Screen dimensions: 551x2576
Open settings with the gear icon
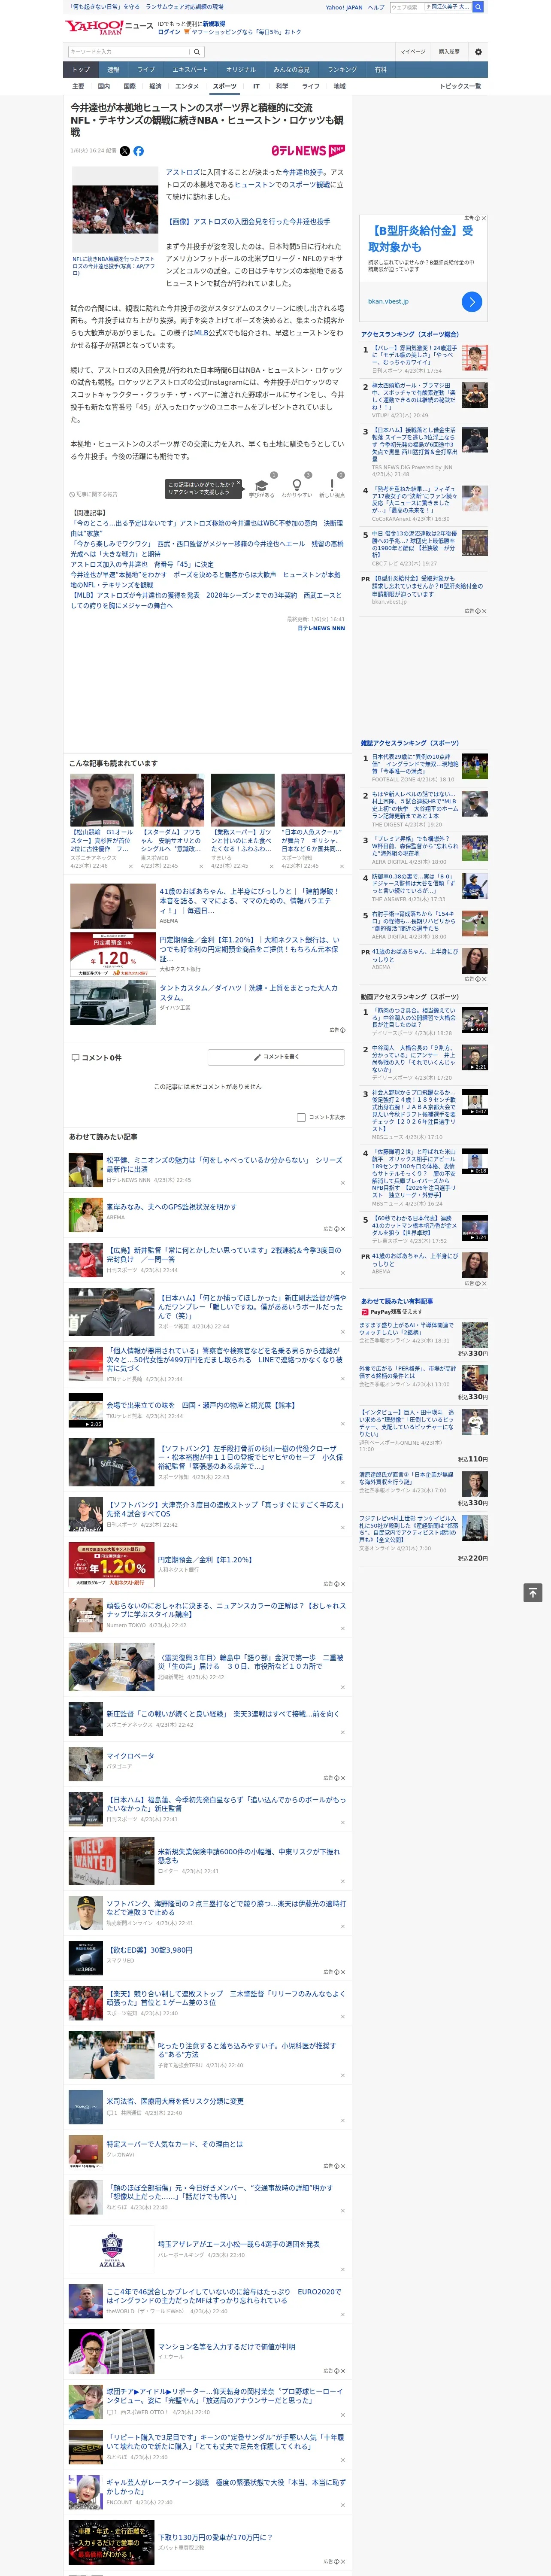[x=478, y=52]
